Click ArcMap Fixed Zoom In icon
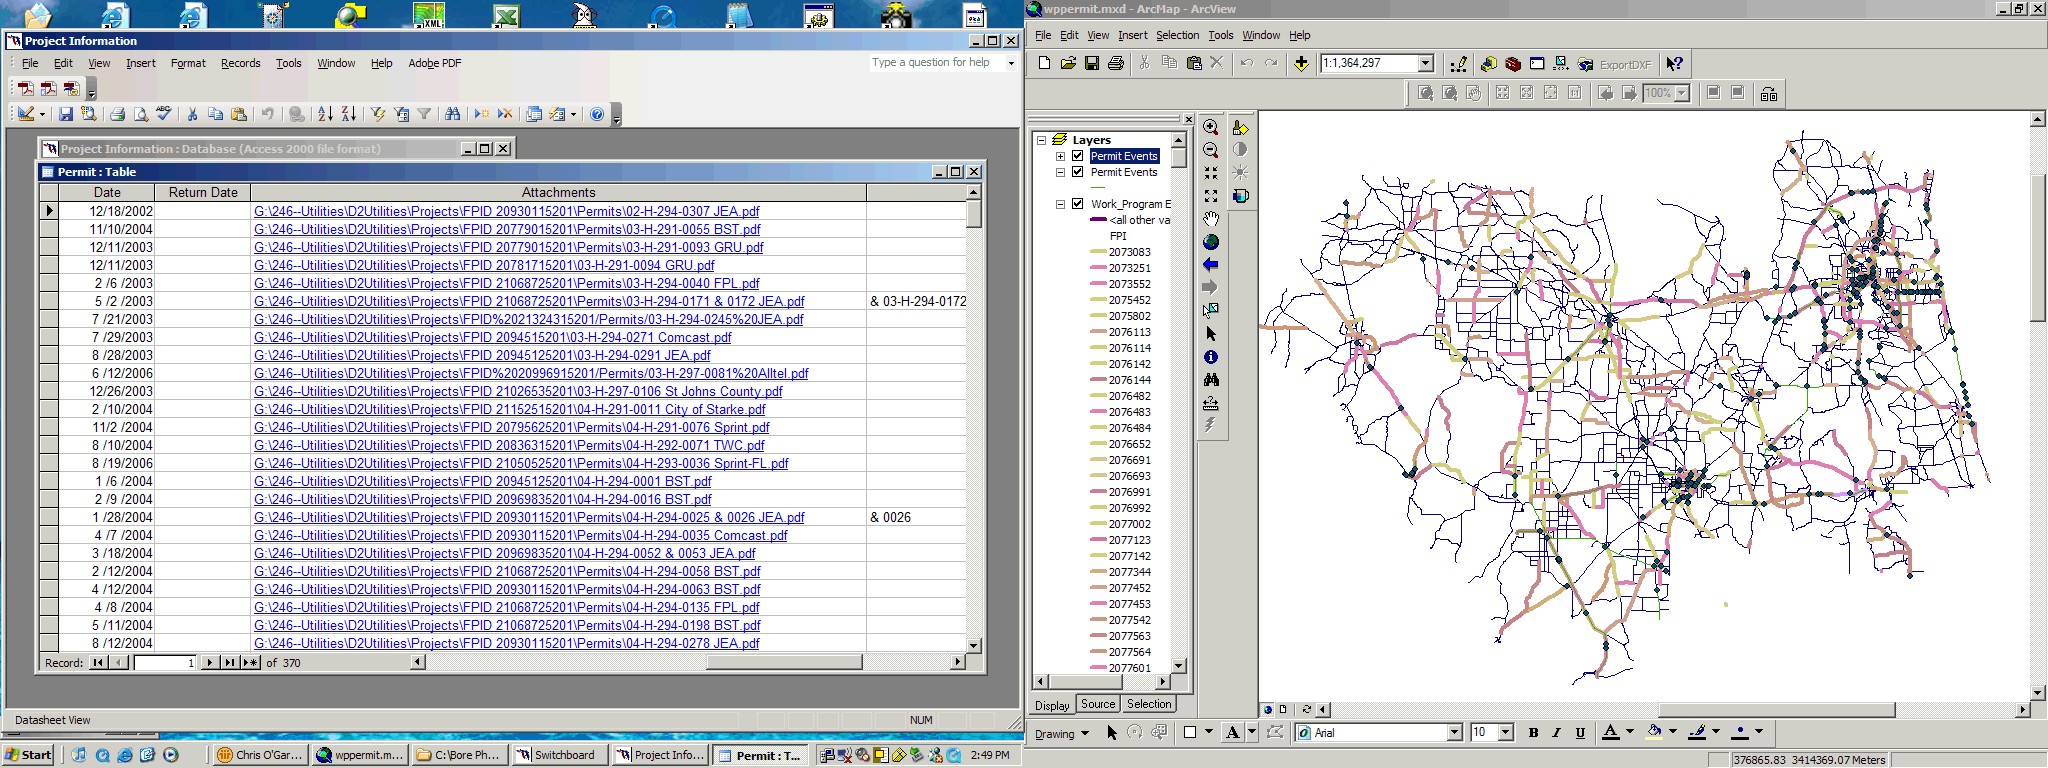The image size is (2048, 768). (1211, 173)
